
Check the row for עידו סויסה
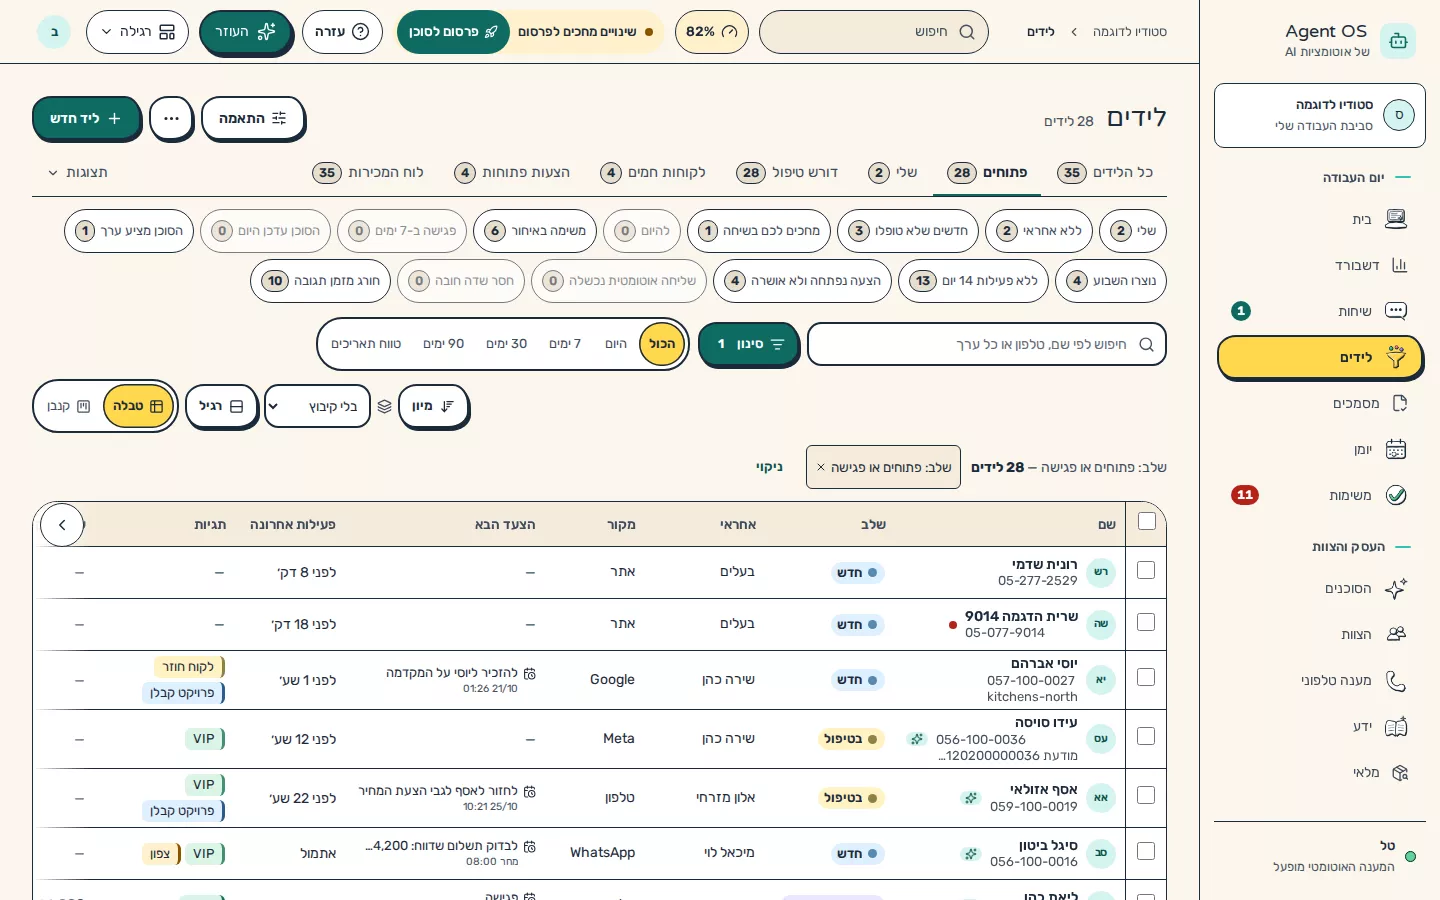click(x=1146, y=736)
